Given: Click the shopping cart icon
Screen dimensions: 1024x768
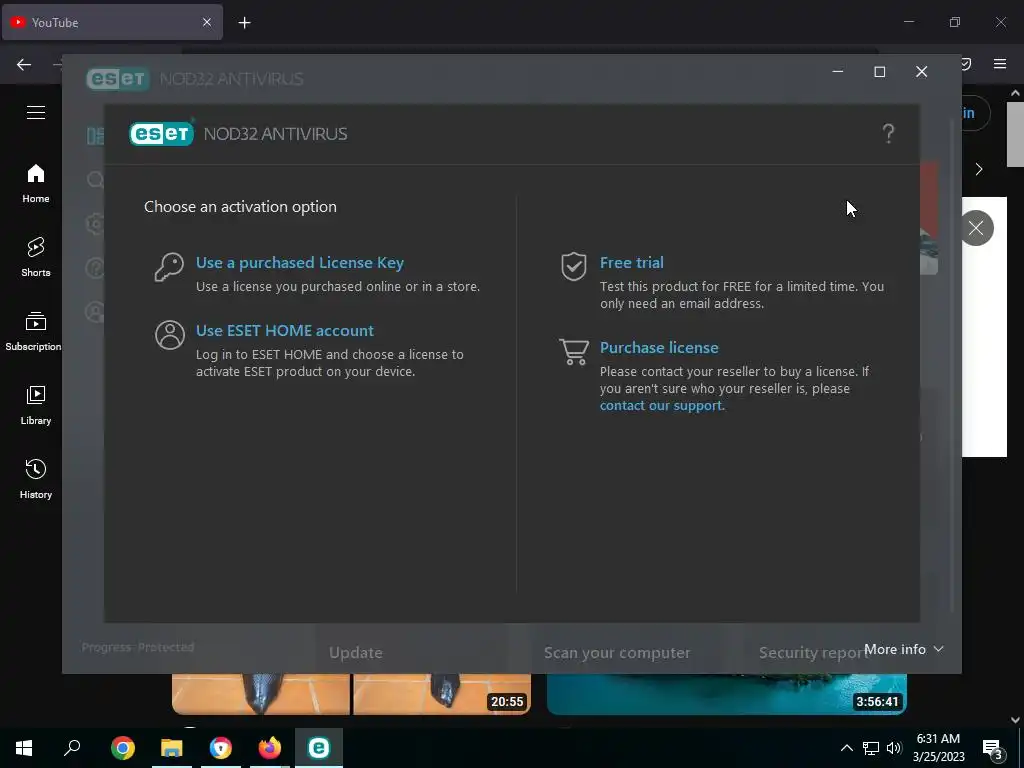Looking at the screenshot, I should coord(574,351).
